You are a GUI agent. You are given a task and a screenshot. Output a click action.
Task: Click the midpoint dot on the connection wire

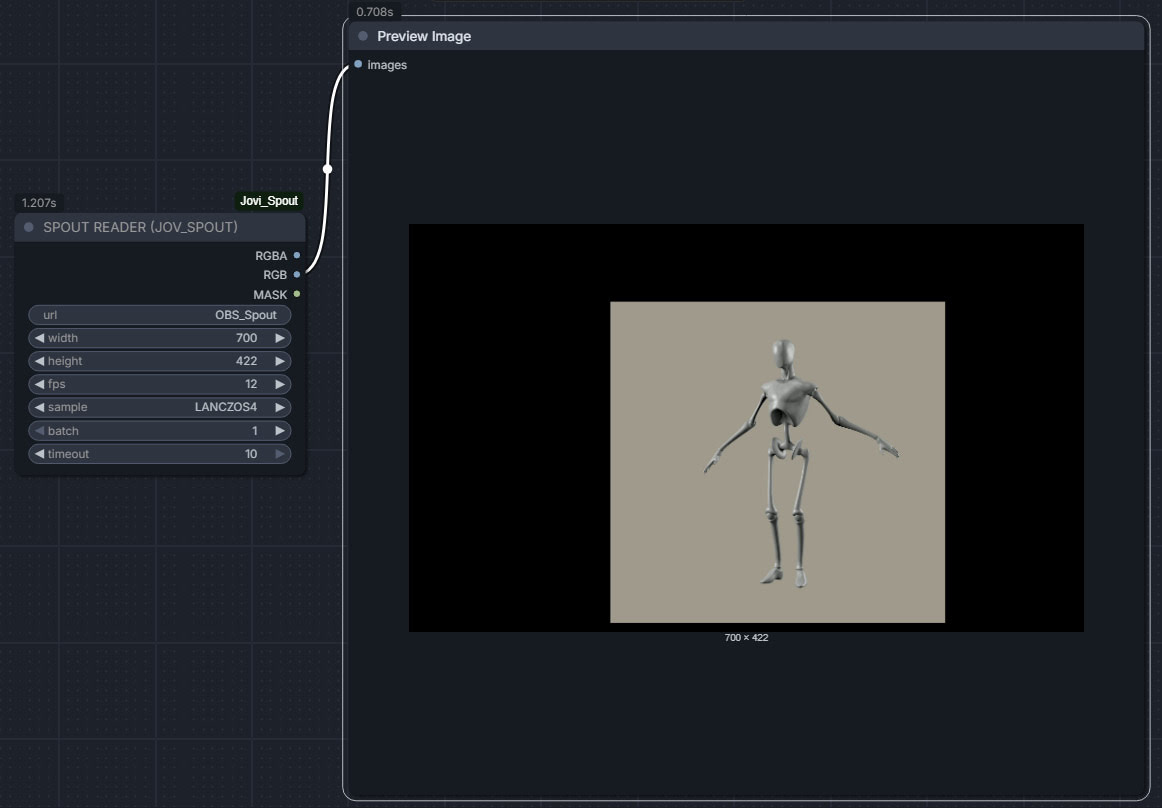tap(327, 169)
